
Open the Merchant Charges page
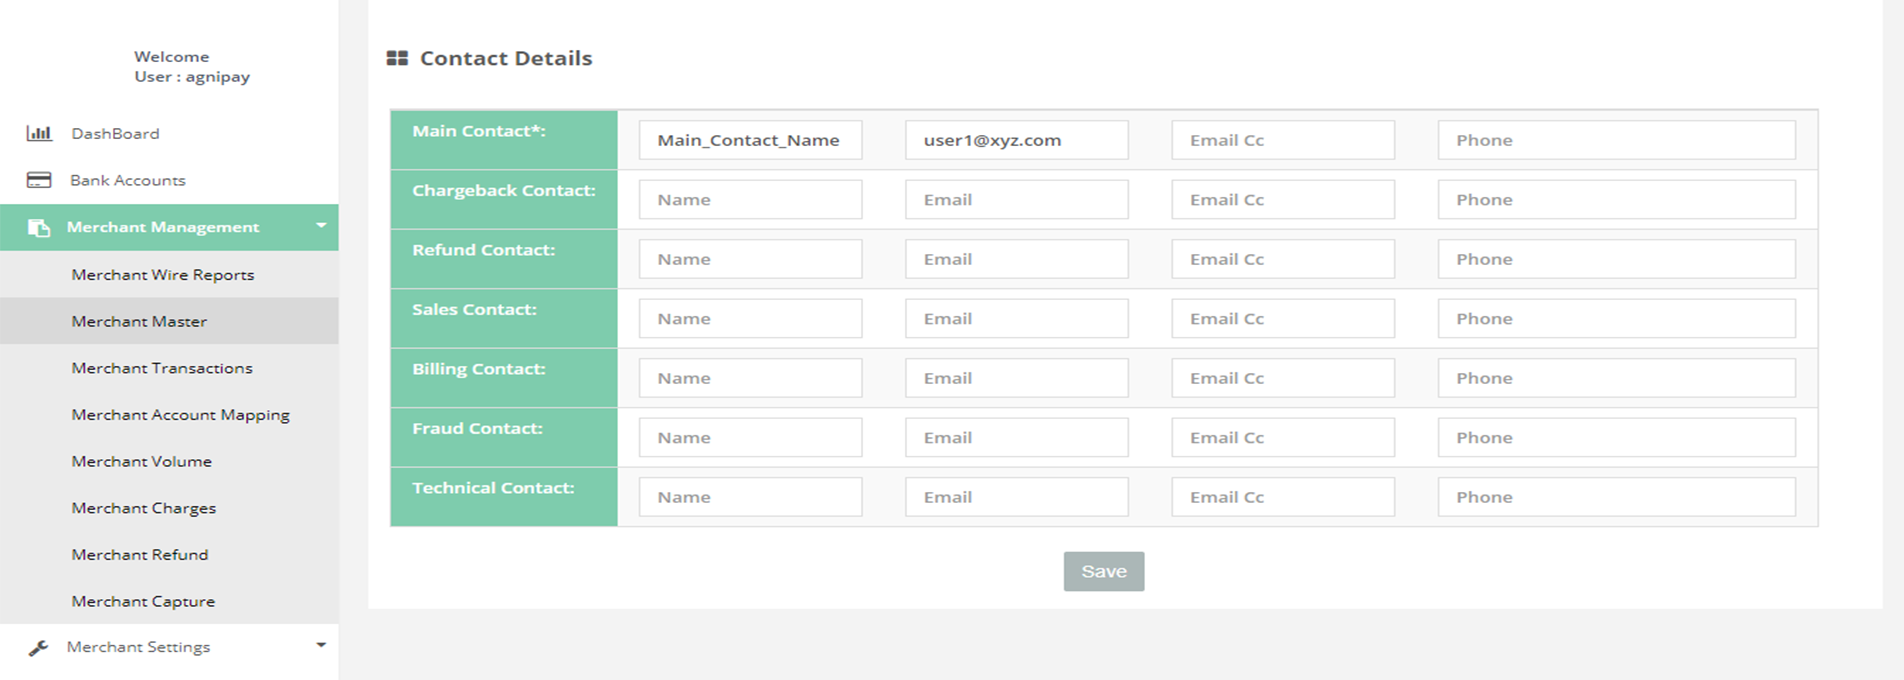pos(143,508)
